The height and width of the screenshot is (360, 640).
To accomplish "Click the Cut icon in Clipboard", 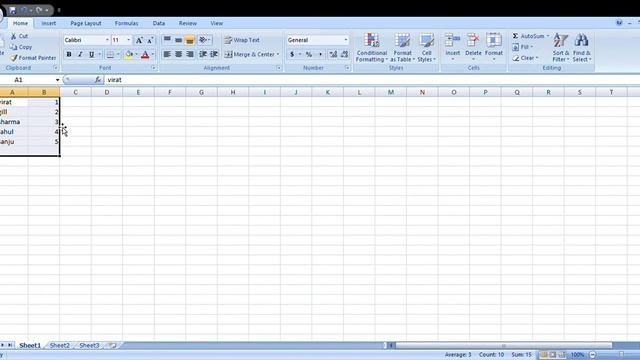I will [13, 36].
